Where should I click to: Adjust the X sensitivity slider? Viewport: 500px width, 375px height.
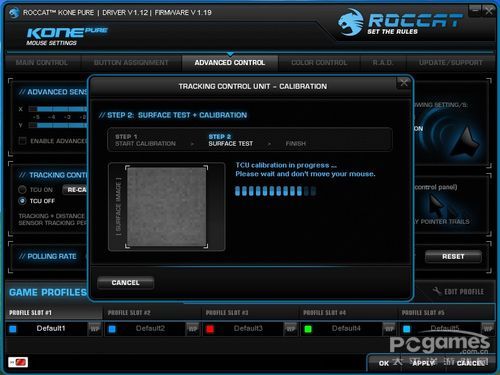tap(58, 109)
